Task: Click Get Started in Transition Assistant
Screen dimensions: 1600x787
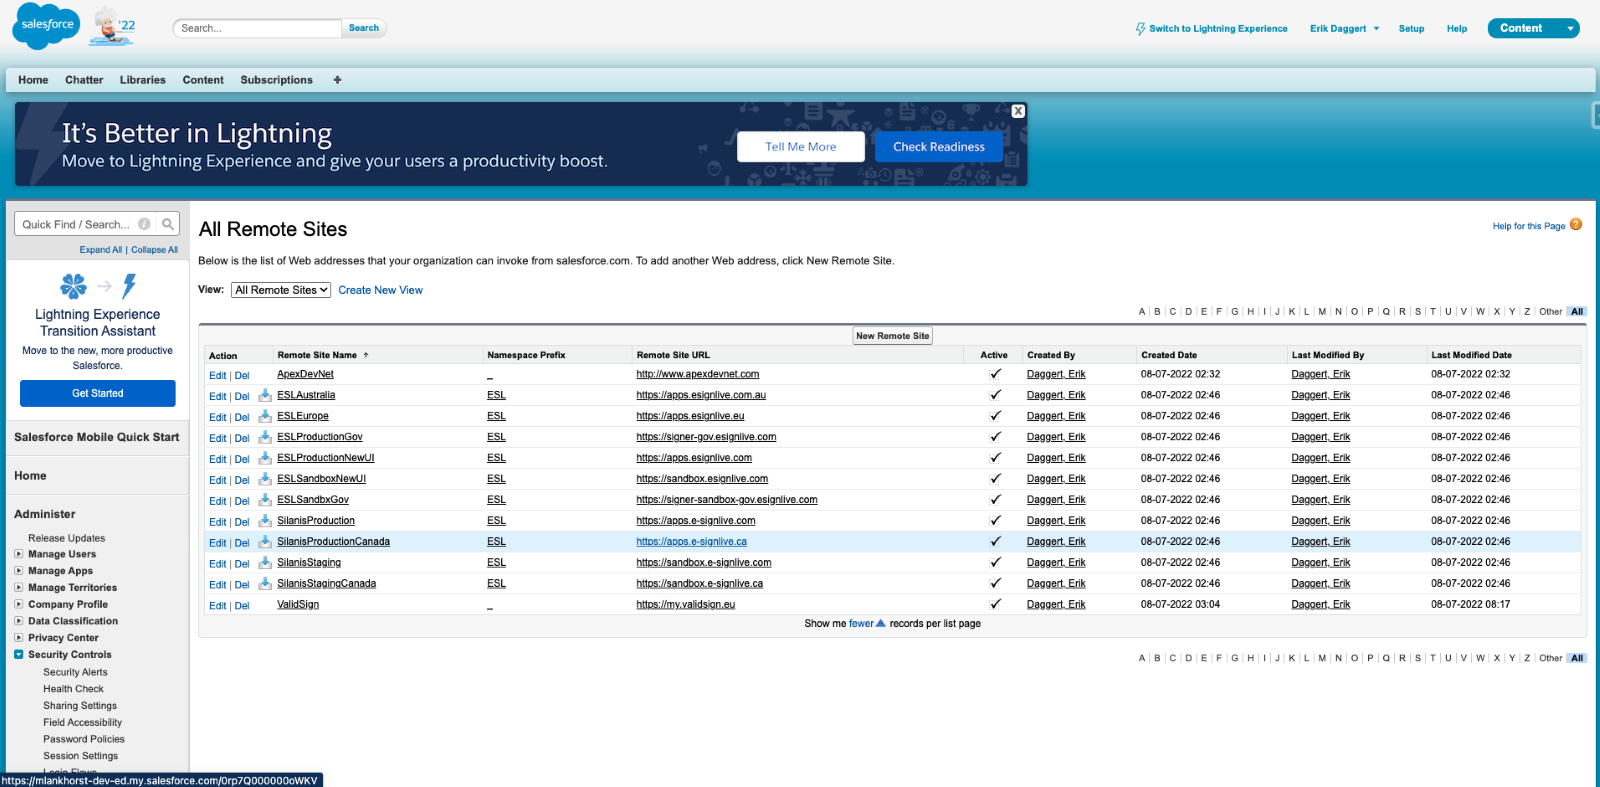Action: (98, 393)
